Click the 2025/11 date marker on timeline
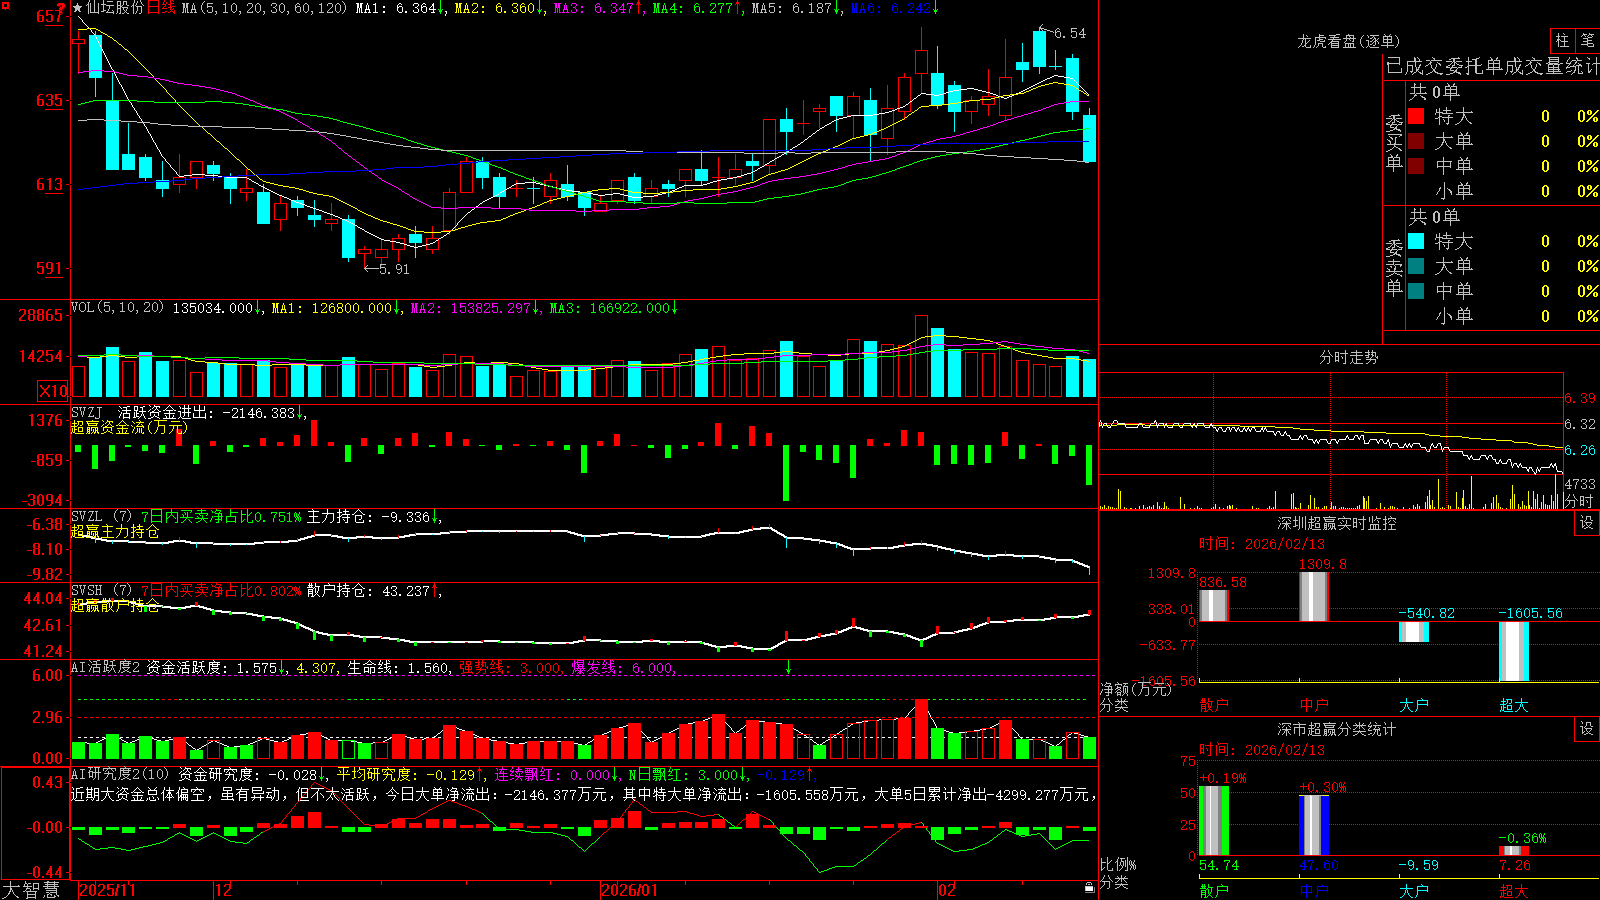The width and height of the screenshot is (1600, 900). point(107,890)
